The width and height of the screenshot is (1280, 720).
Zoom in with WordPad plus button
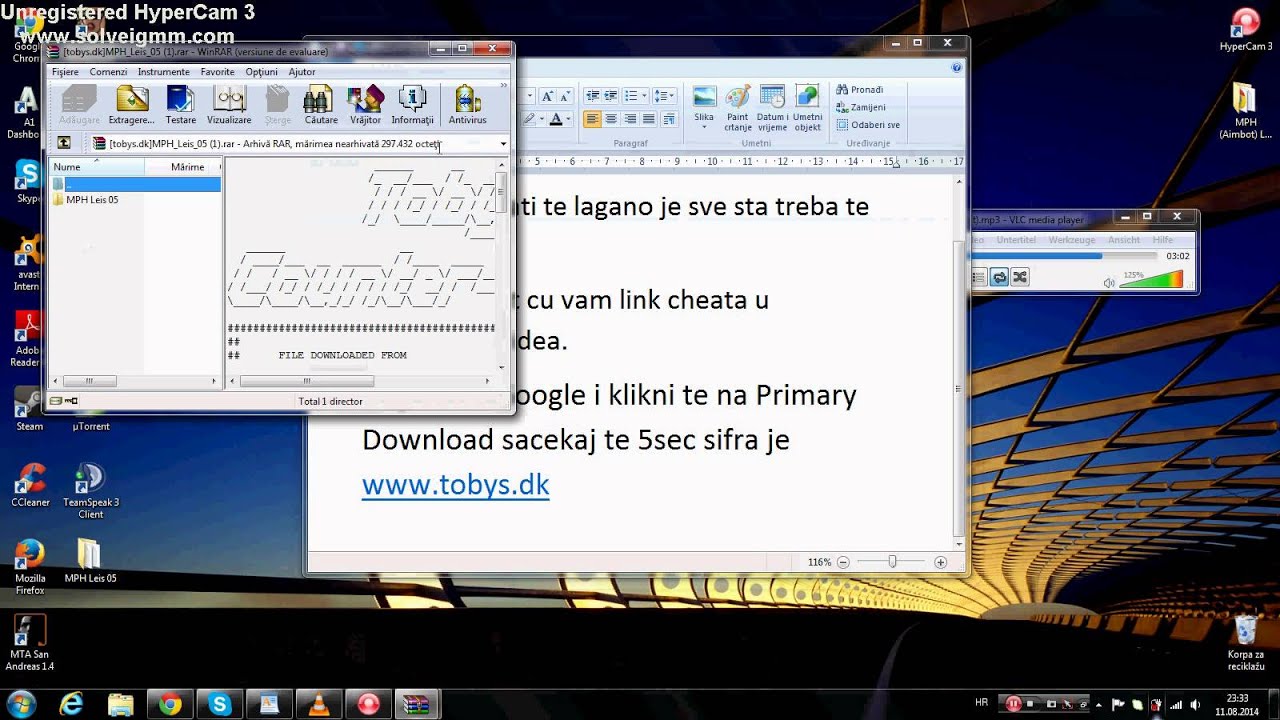point(940,563)
